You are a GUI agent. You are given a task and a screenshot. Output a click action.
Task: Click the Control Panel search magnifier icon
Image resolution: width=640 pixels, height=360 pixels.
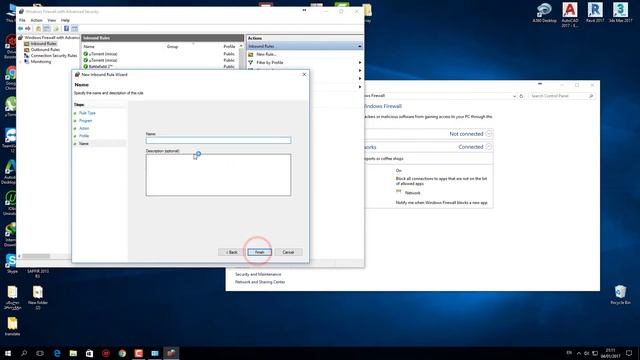pyautogui.click(x=591, y=96)
